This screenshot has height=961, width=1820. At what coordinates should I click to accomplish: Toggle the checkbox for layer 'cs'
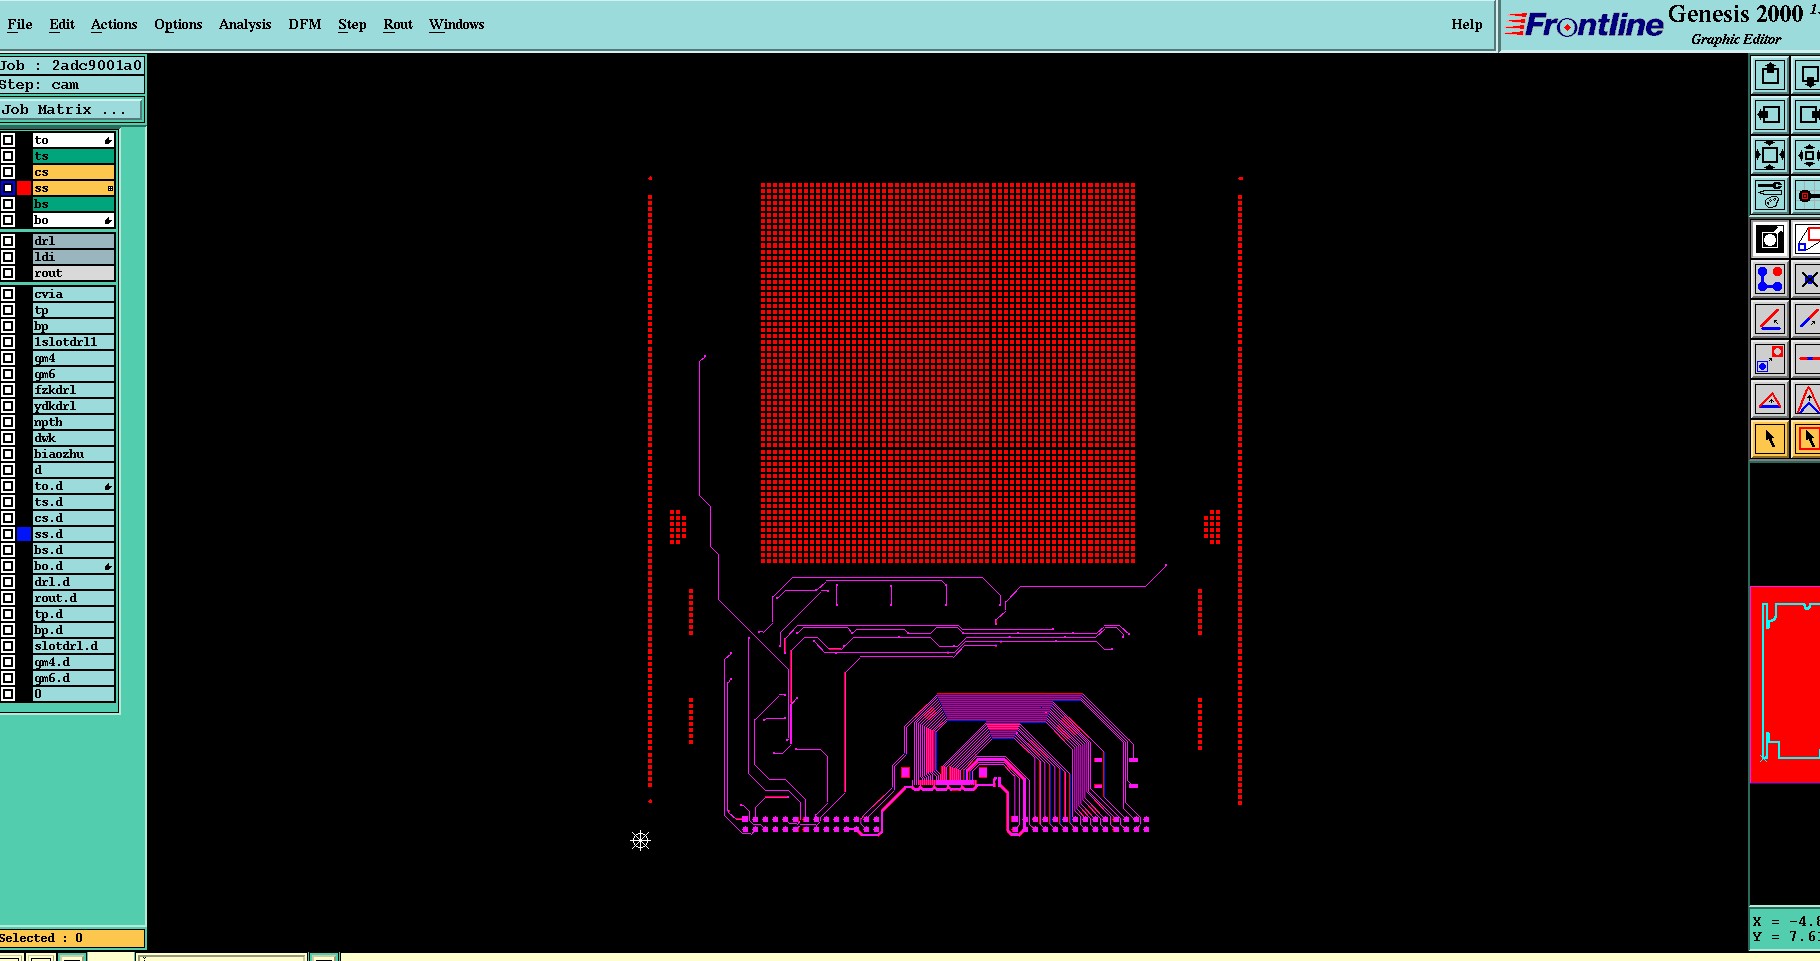pos(8,172)
